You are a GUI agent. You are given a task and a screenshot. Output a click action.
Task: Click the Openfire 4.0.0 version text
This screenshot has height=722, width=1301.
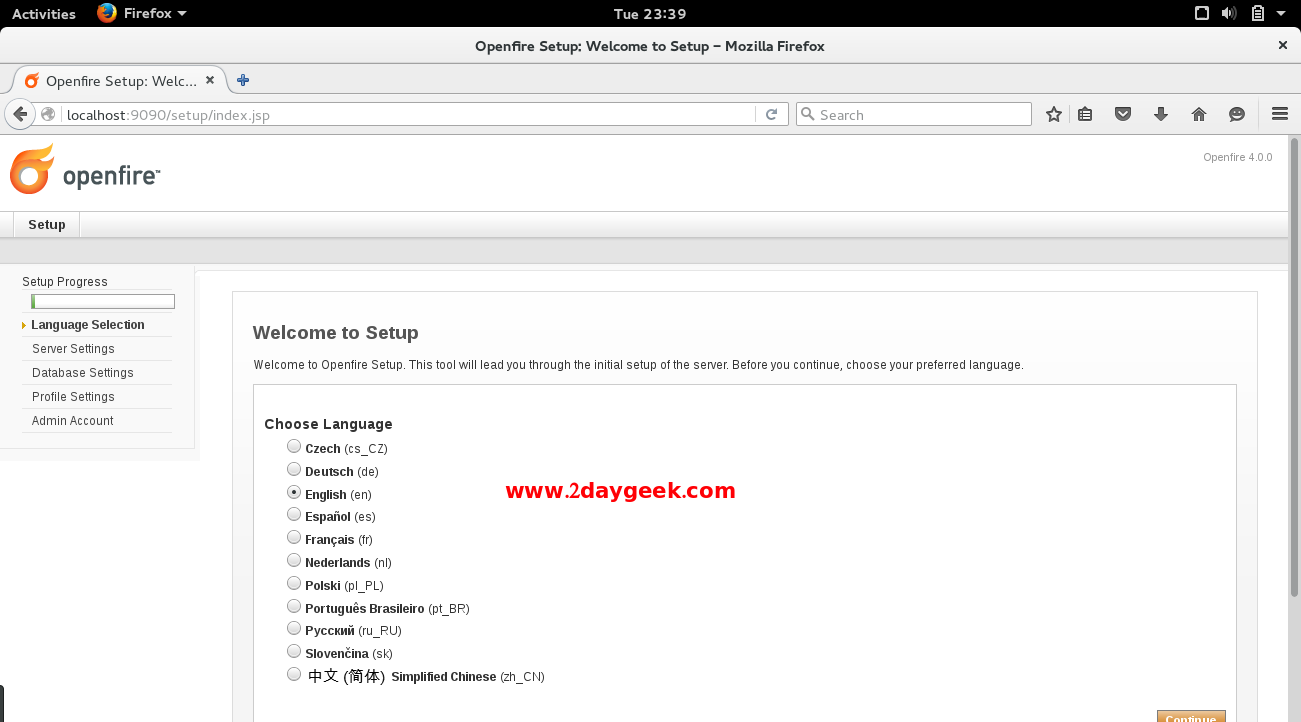(1238, 157)
